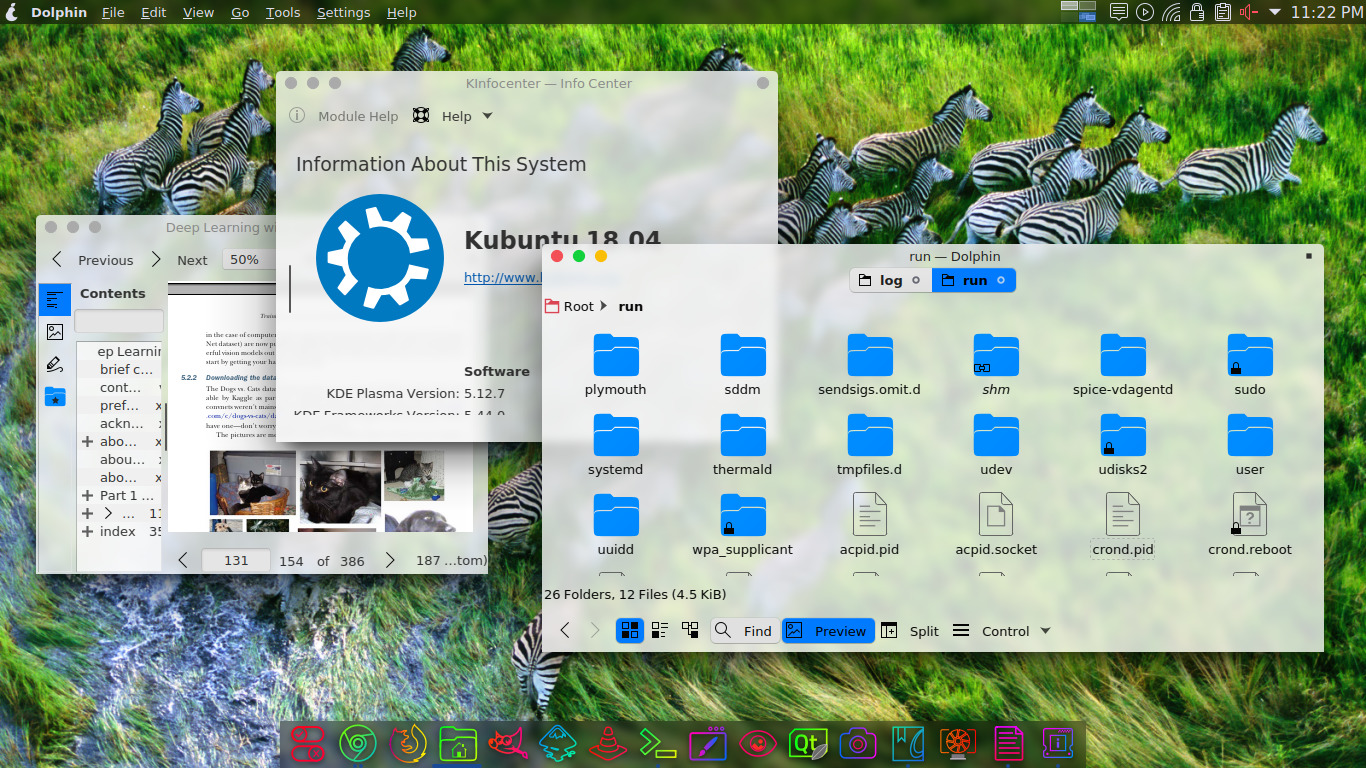The image size is (1366, 768).
Task: Expand first 'abo...' contents entry
Action: (x=88, y=441)
